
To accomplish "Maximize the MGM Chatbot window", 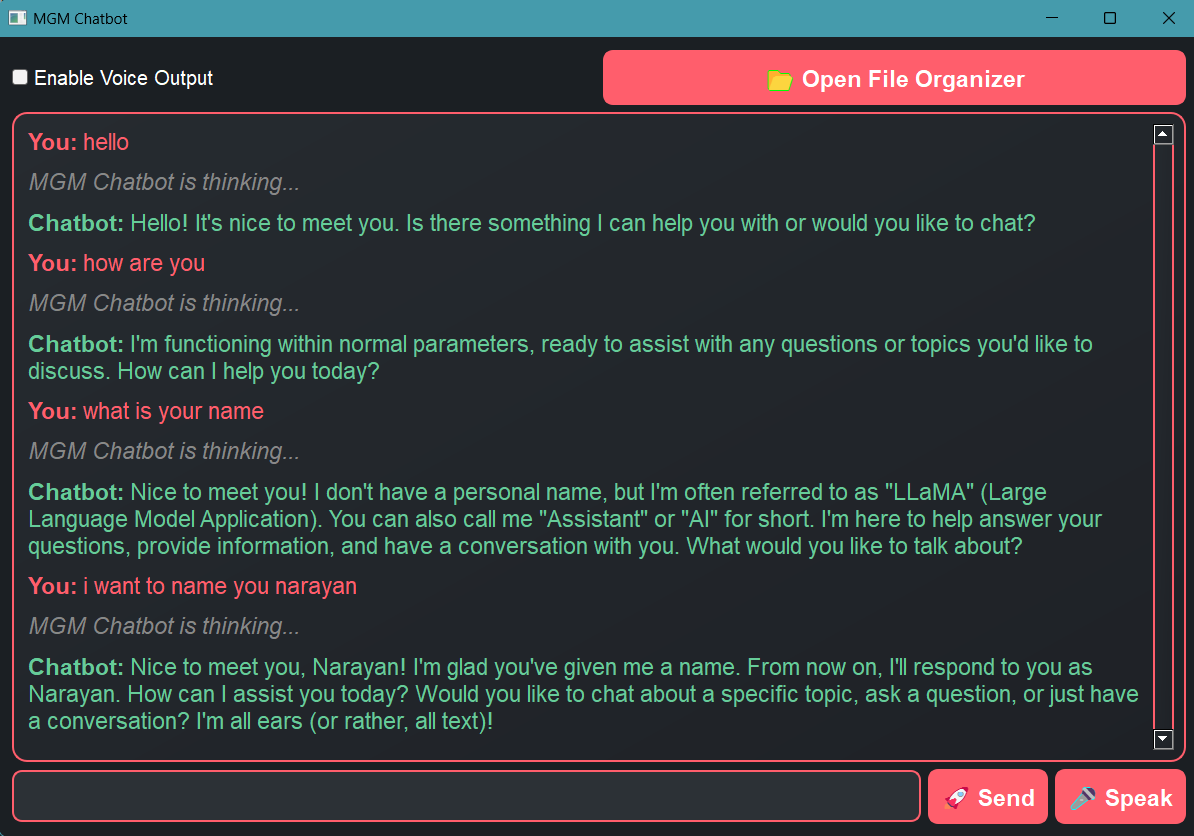I will click(x=1109, y=18).
